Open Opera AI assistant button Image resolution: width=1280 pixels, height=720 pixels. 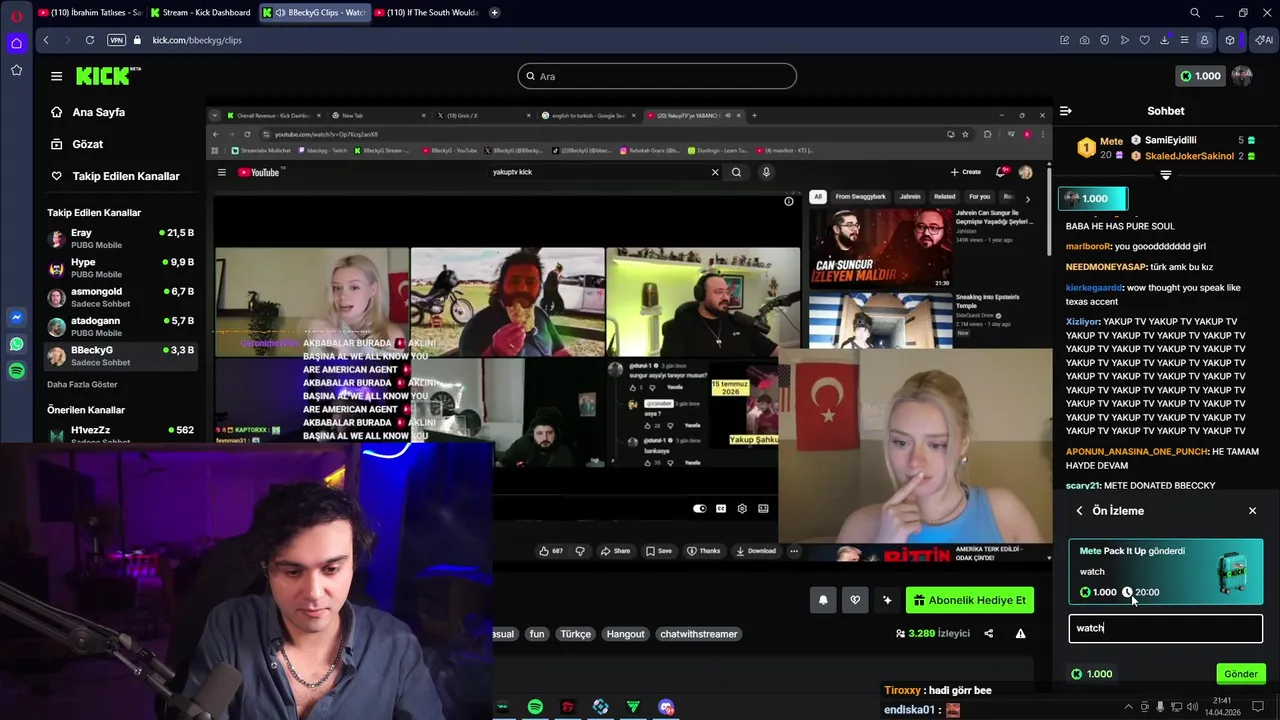[1264, 40]
